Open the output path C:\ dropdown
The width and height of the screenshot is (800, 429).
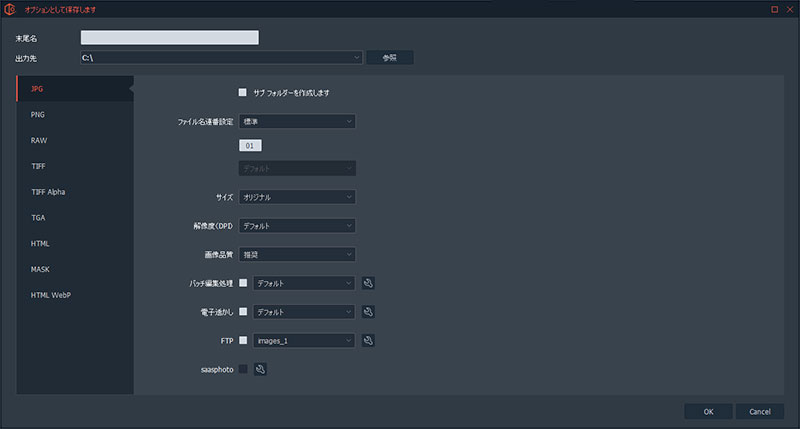pyautogui.click(x=220, y=58)
